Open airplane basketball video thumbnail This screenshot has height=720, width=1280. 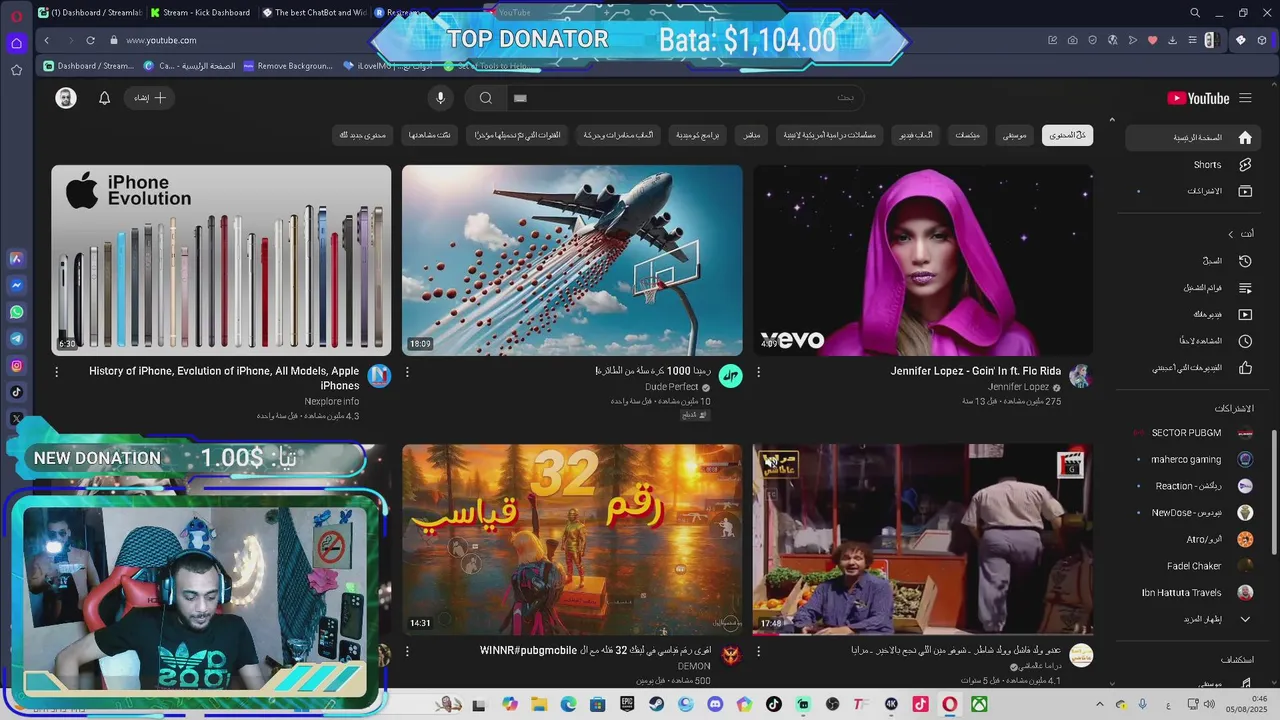click(572, 260)
